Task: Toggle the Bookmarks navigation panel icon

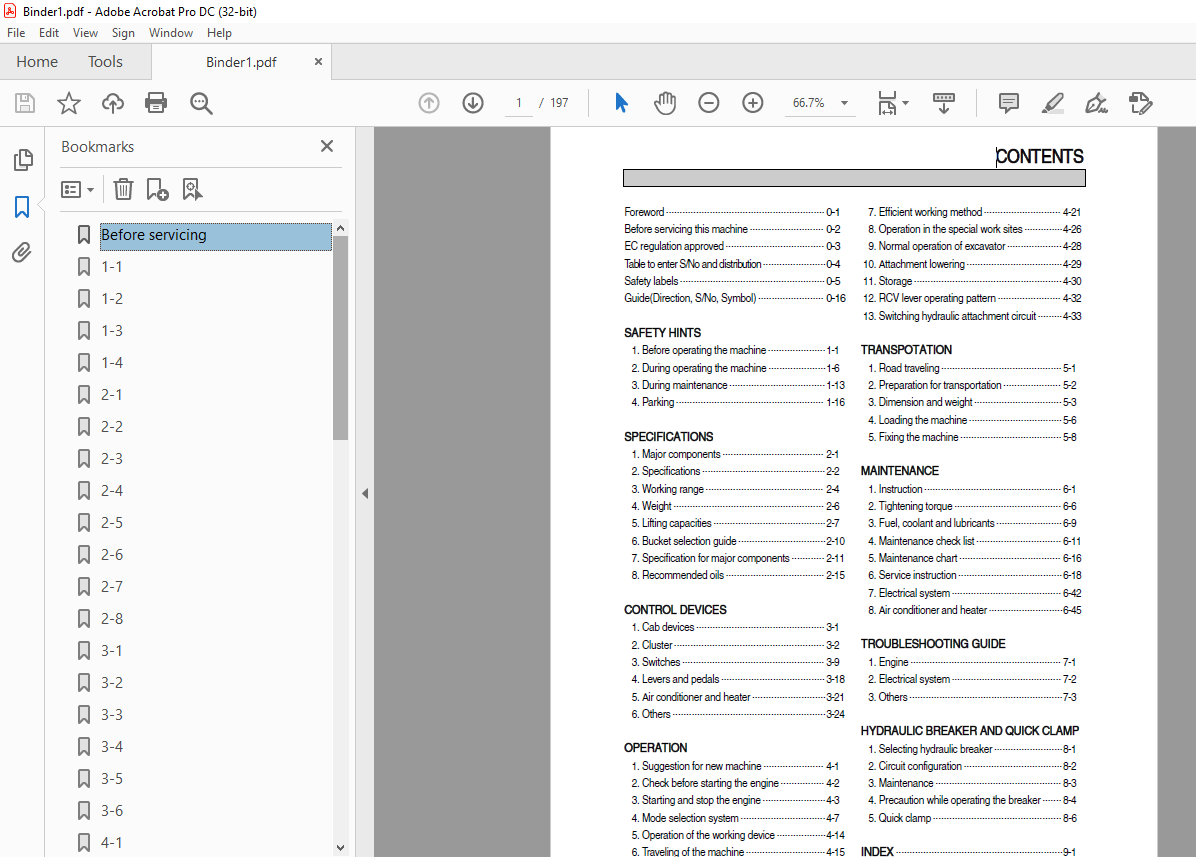Action: point(22,207)
